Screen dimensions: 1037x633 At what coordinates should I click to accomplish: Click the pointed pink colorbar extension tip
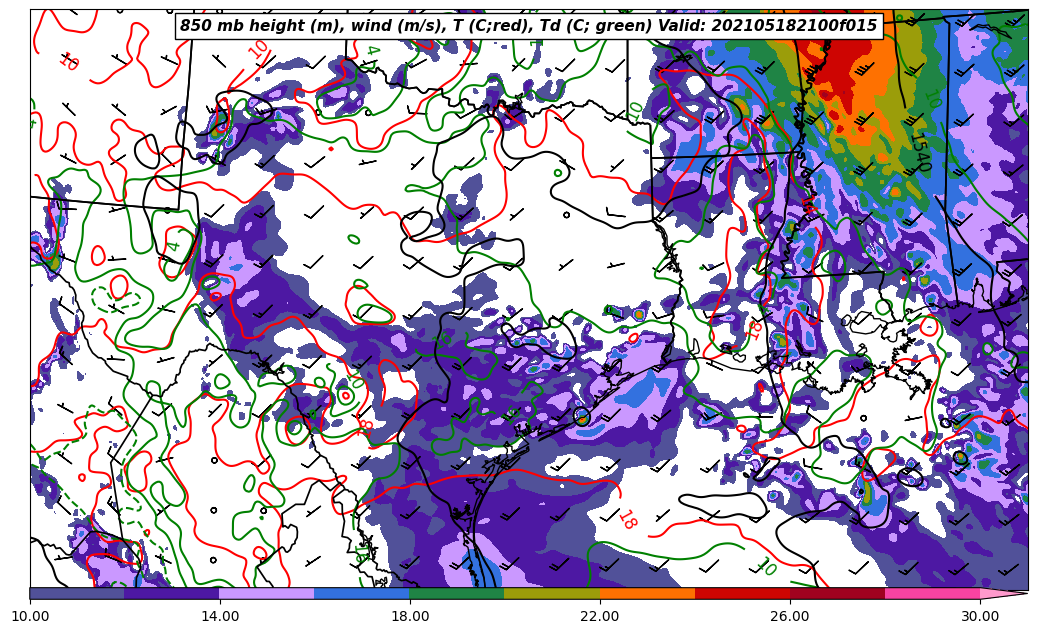click(1005, 593)
